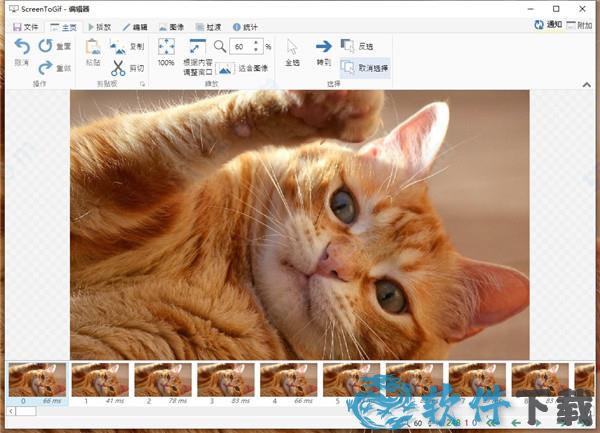The image size is (600, 433).
Task: Open the Notifications (通知) button
Action: (x=547, y=25)
